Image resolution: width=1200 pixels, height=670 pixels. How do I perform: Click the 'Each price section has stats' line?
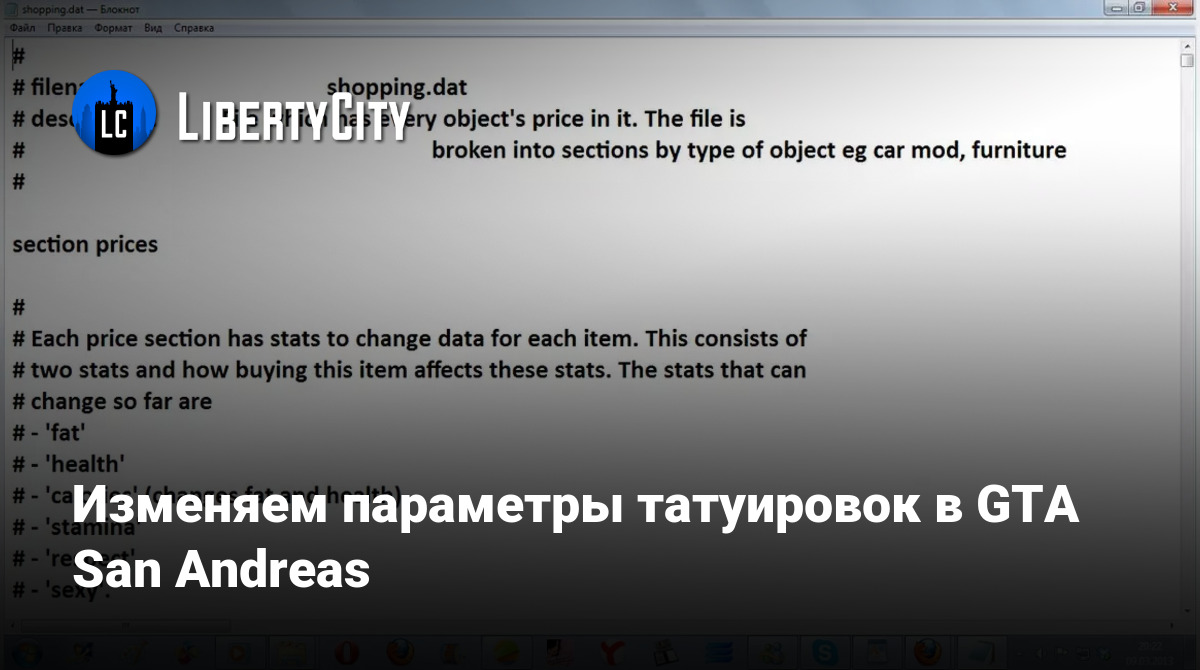[410, 339]
